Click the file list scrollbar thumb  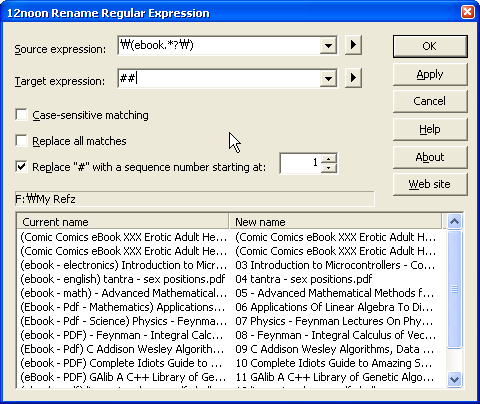455,289
